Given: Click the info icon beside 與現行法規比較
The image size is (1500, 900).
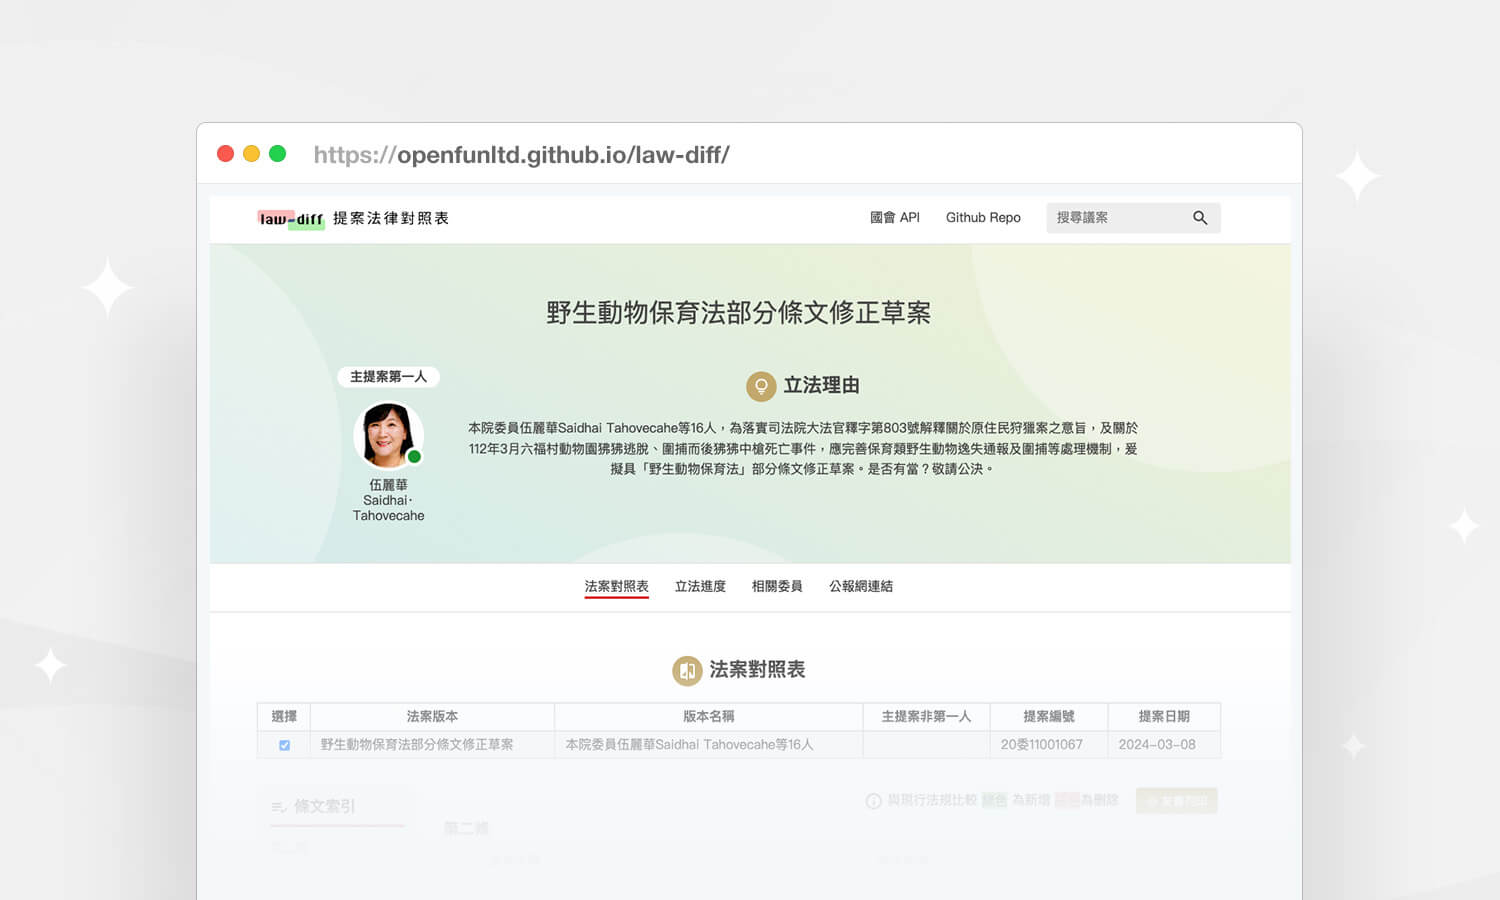Looking at the screenshot, I should [x=873, y=801].
